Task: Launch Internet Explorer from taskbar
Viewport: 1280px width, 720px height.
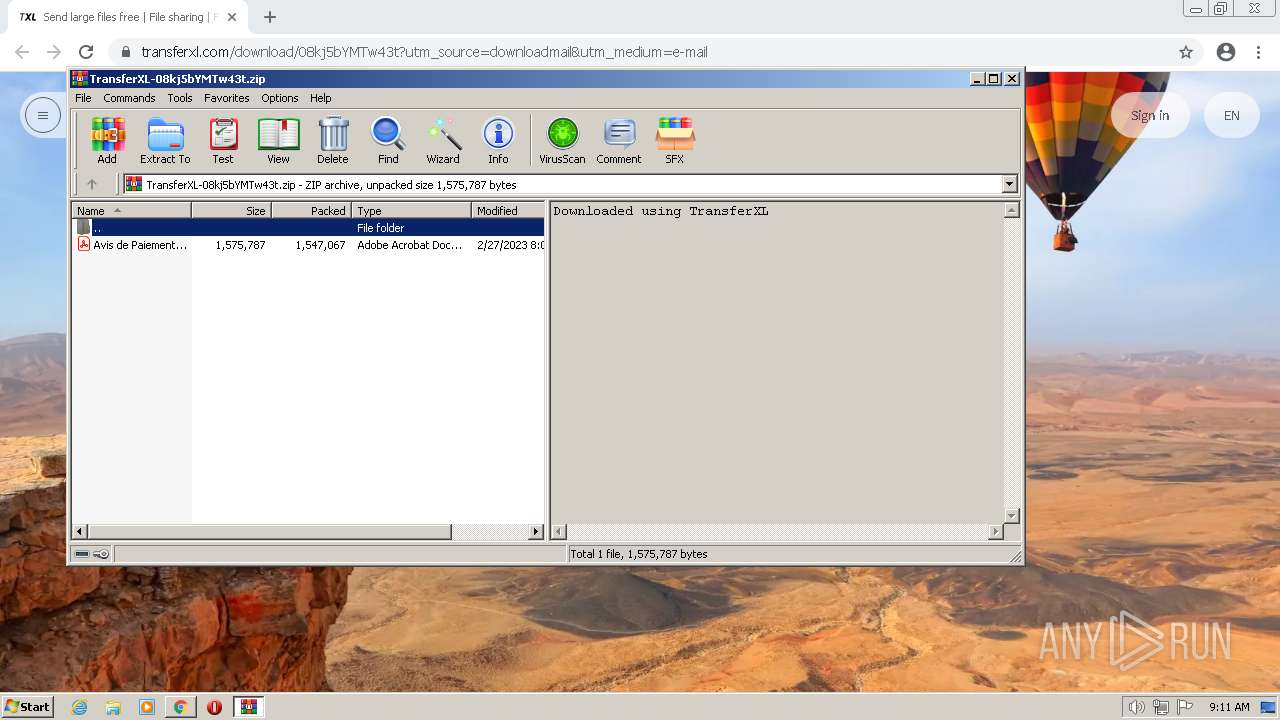Action: 80,707
